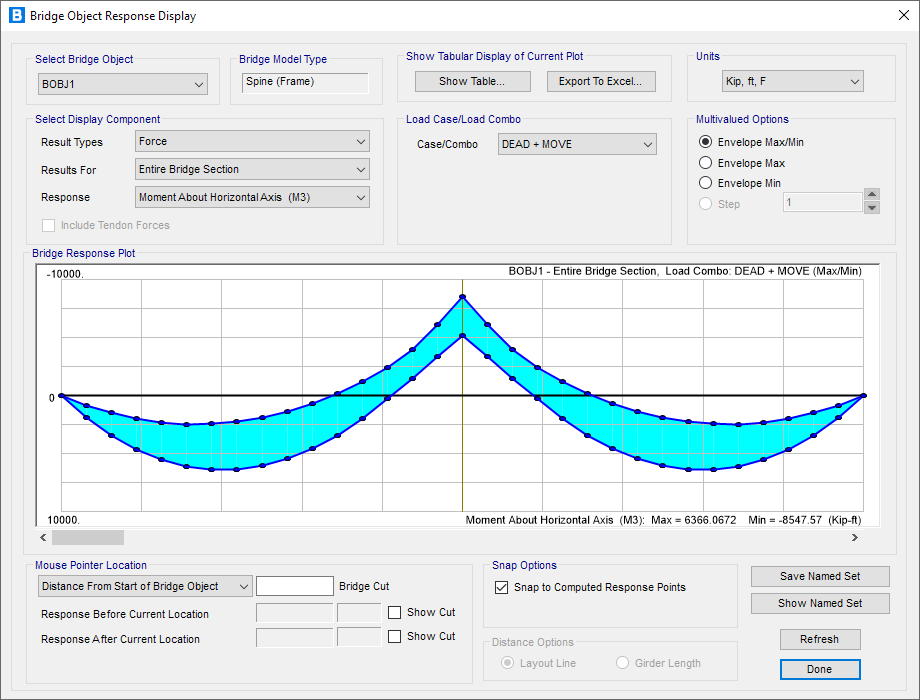Expand the Result Types Force dropdown
Viewport: 920px width, 700px height.
tap(252, 142)
